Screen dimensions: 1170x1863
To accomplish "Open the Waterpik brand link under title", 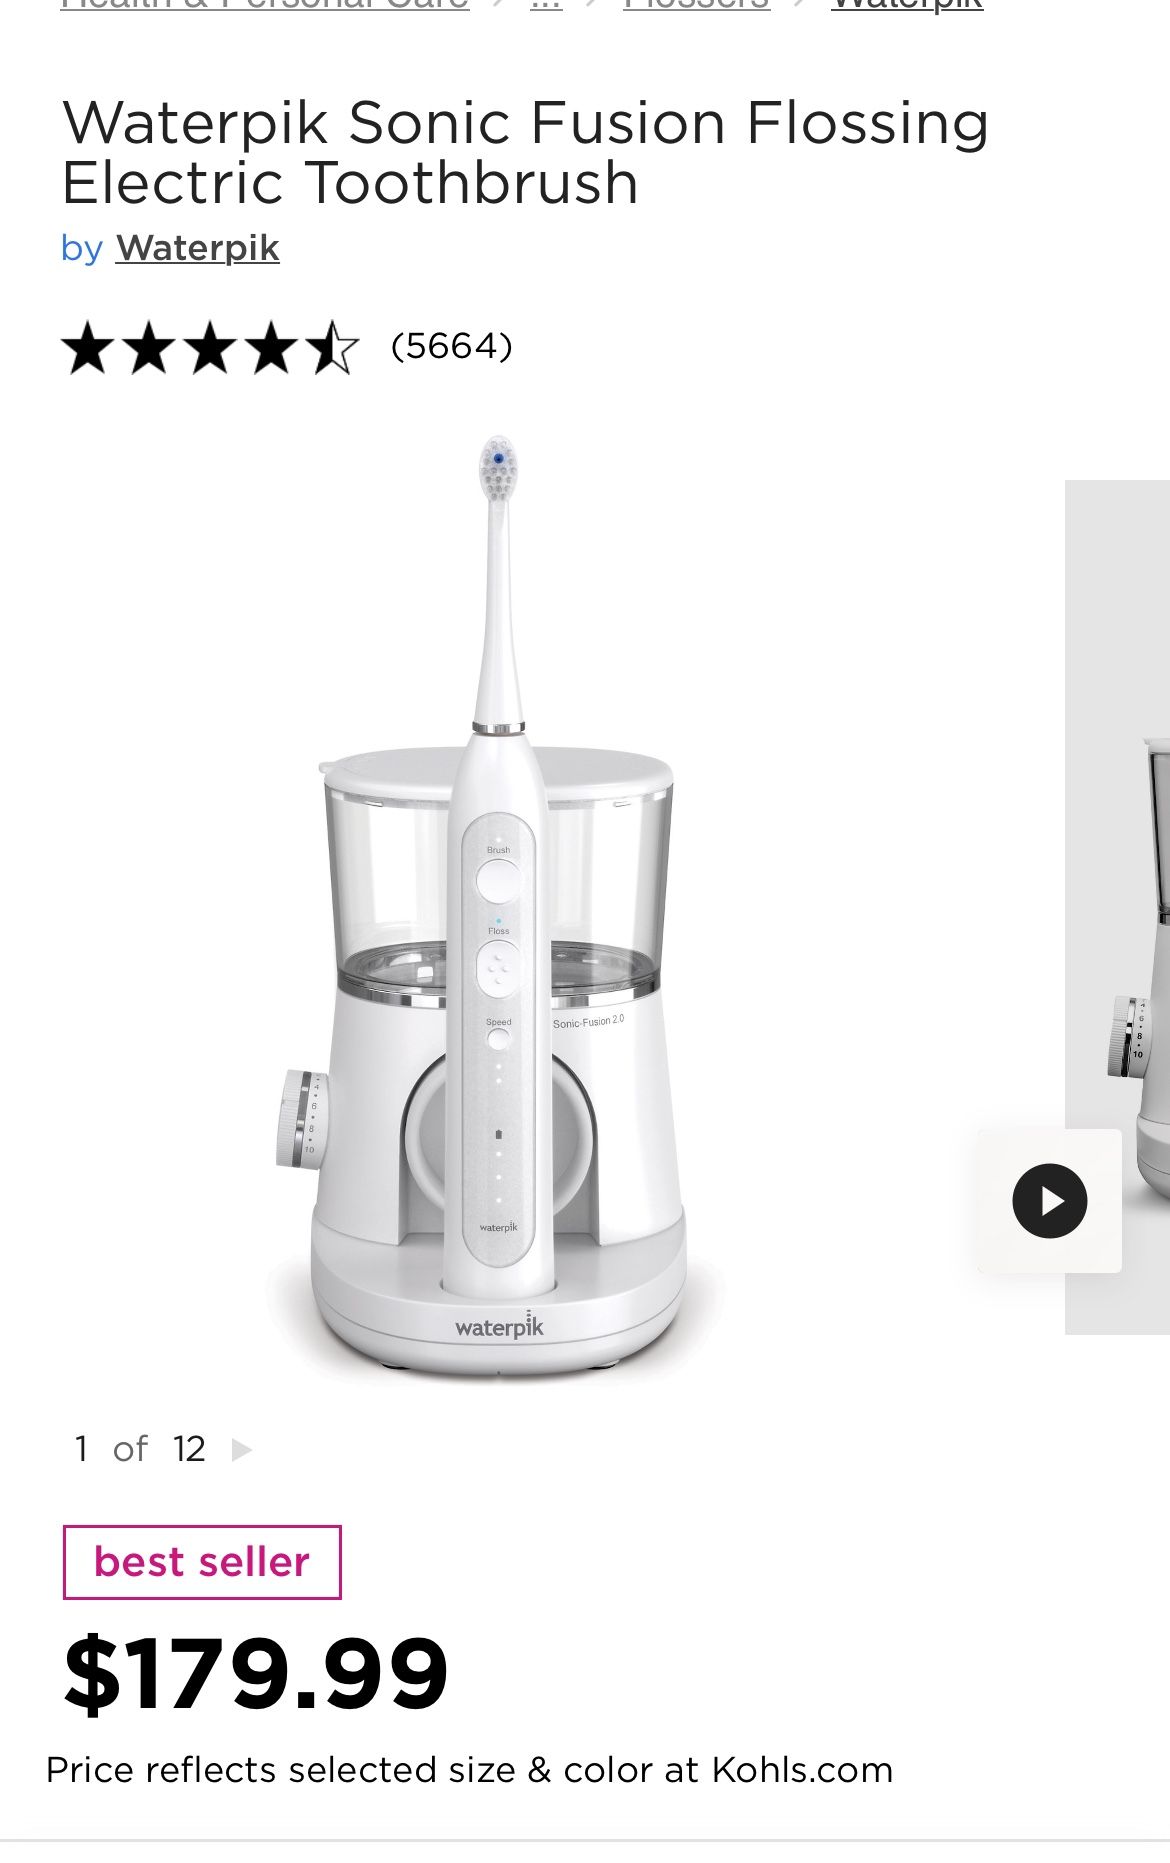I will click(197, 248).
